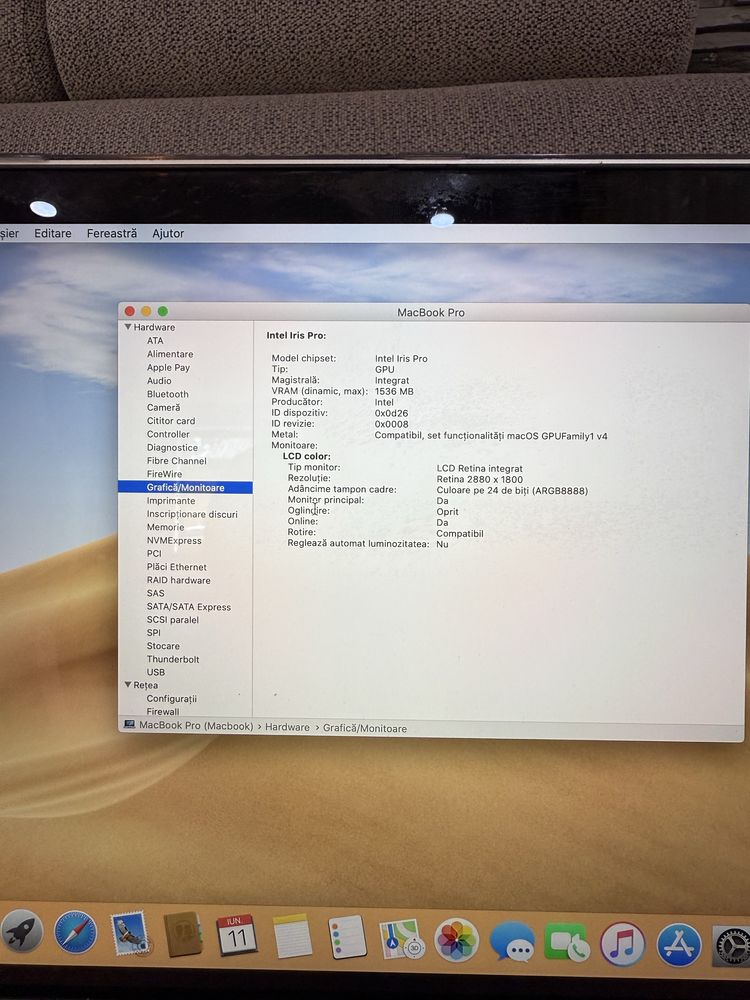Select Imprimante in the sidebar

tap(171, 501)
